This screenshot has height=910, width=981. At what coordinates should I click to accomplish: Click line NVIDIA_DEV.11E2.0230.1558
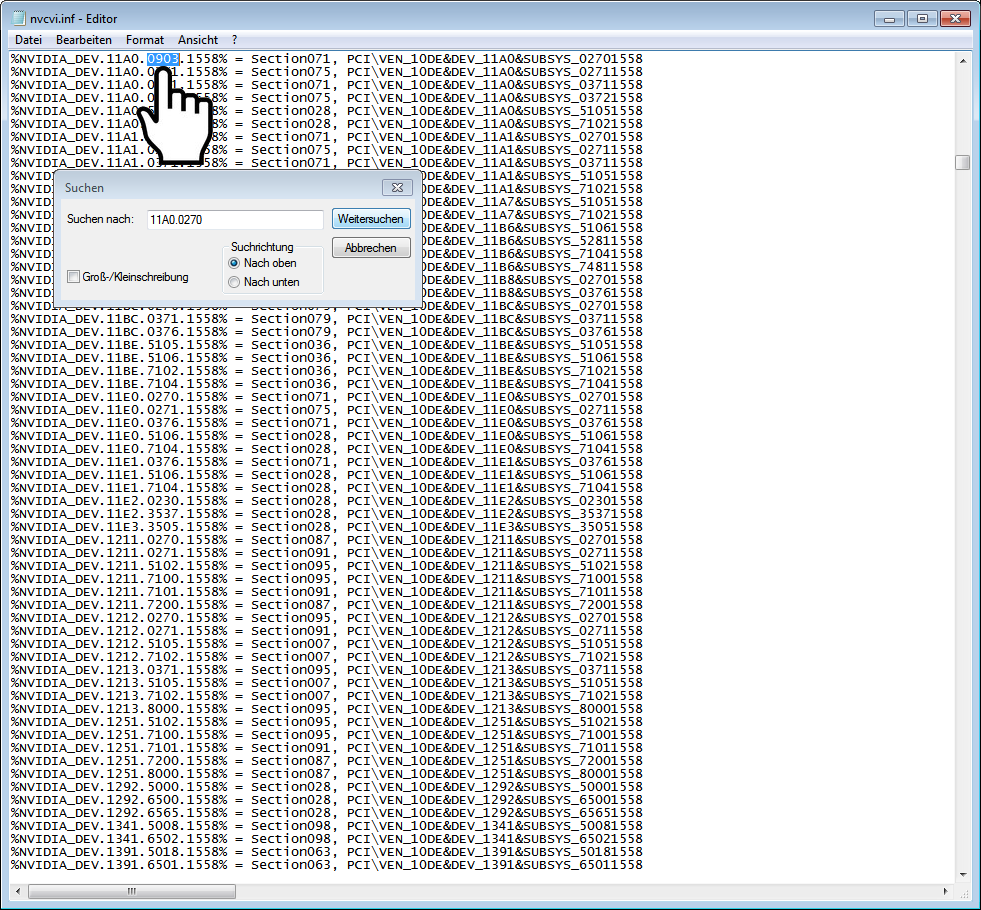click(x=327, y=501)
